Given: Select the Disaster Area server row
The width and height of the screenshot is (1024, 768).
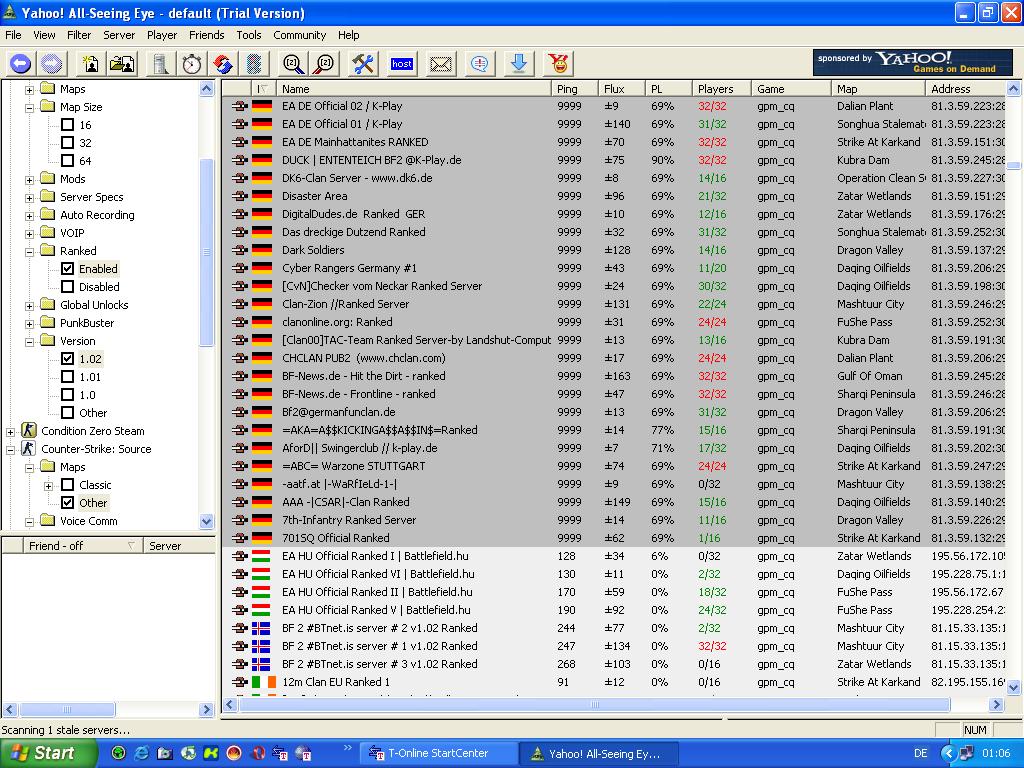Looking at the screenshot, I should coord(614,196).
